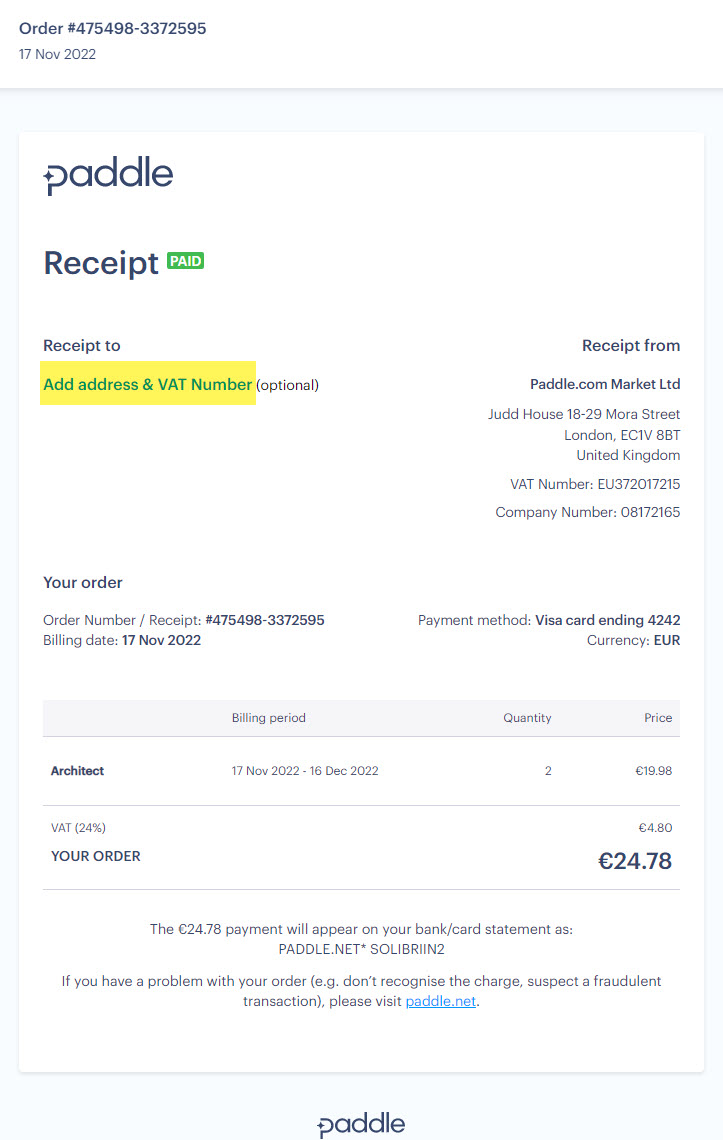Click the Billing period column header
This screenshot has width=723, height=1140.
click(x=269, y=718)
